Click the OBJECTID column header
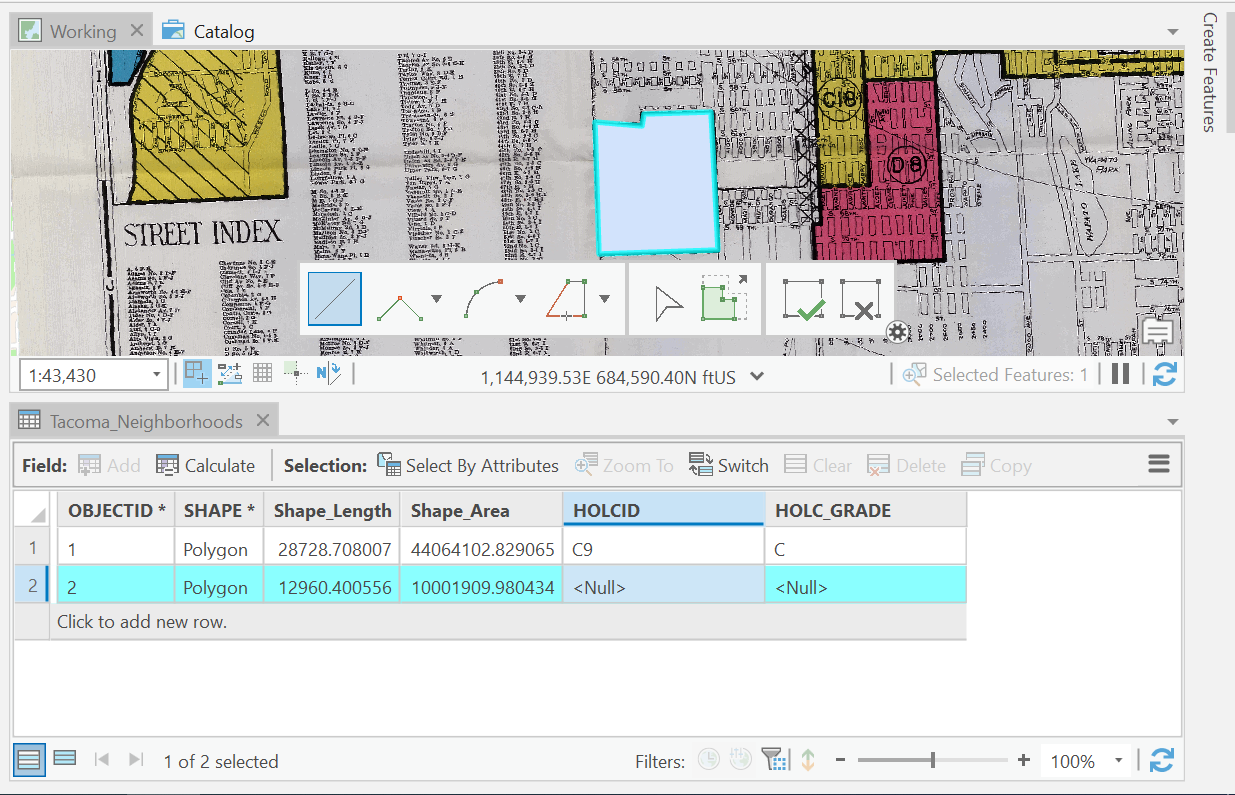This screenshot has height=795, width=1235. [x=116, y=510]
